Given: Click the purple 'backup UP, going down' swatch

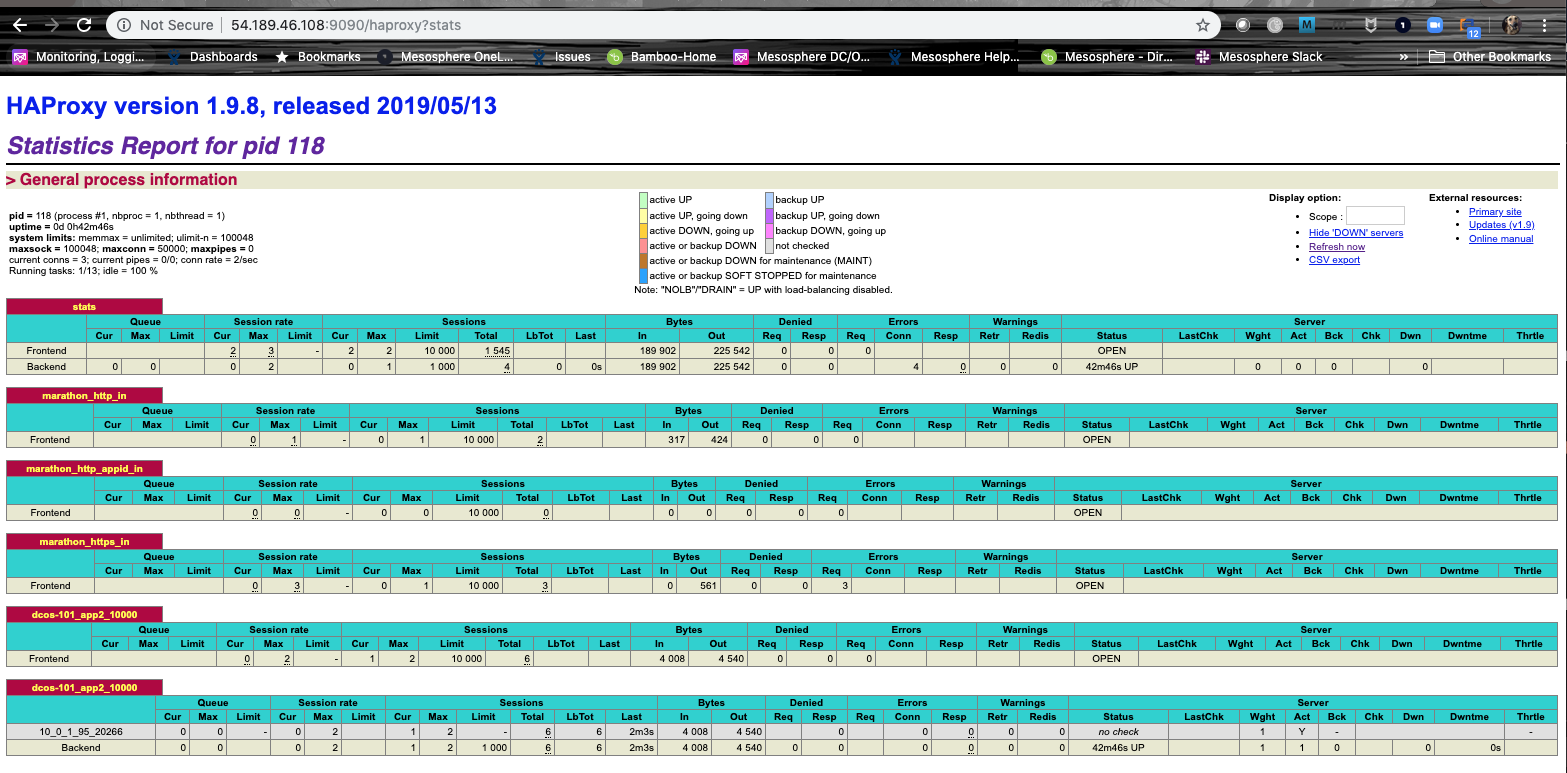Looking at the screenshot, I should pyautogui.click(x=769, y=215).
